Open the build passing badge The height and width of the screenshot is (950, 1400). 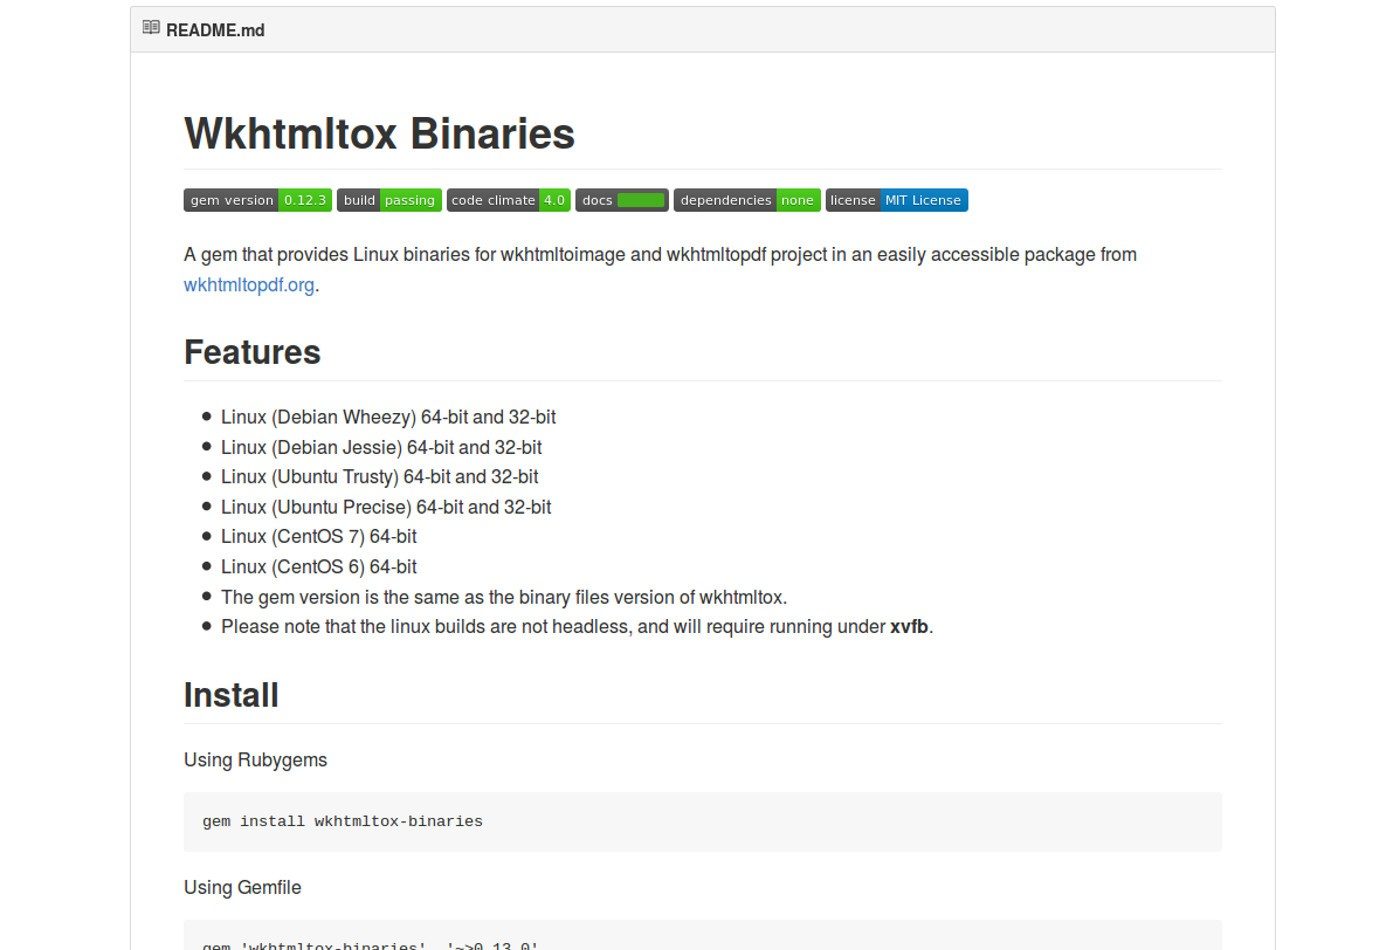389,200
